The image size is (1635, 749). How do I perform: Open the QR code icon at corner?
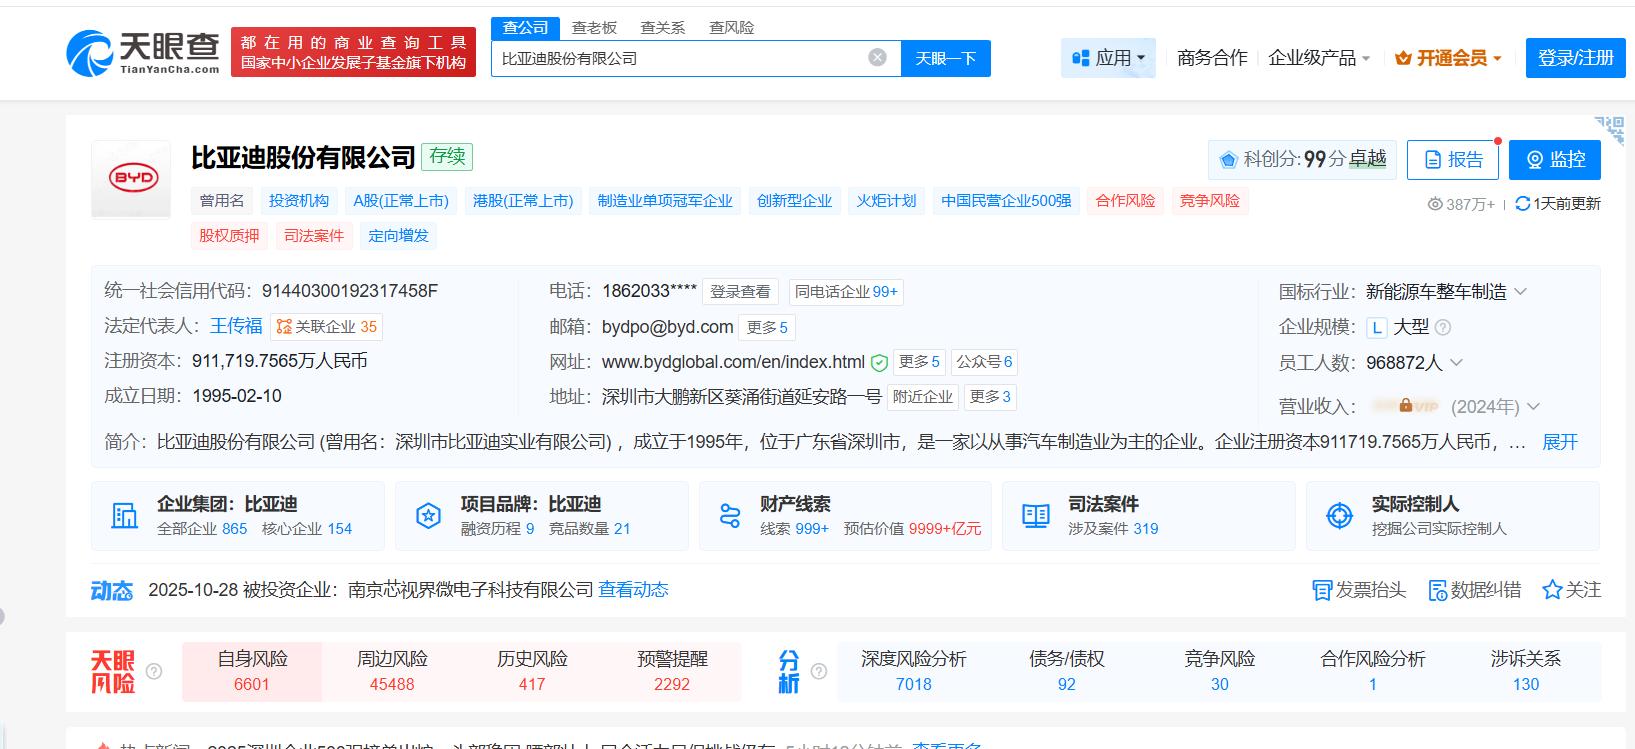pos(1609,130)
